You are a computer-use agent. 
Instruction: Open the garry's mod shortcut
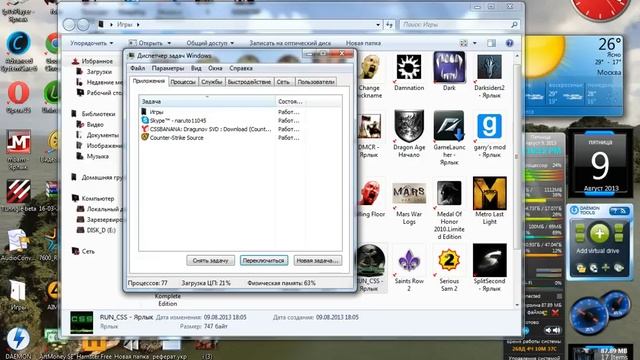coord(489,127)
